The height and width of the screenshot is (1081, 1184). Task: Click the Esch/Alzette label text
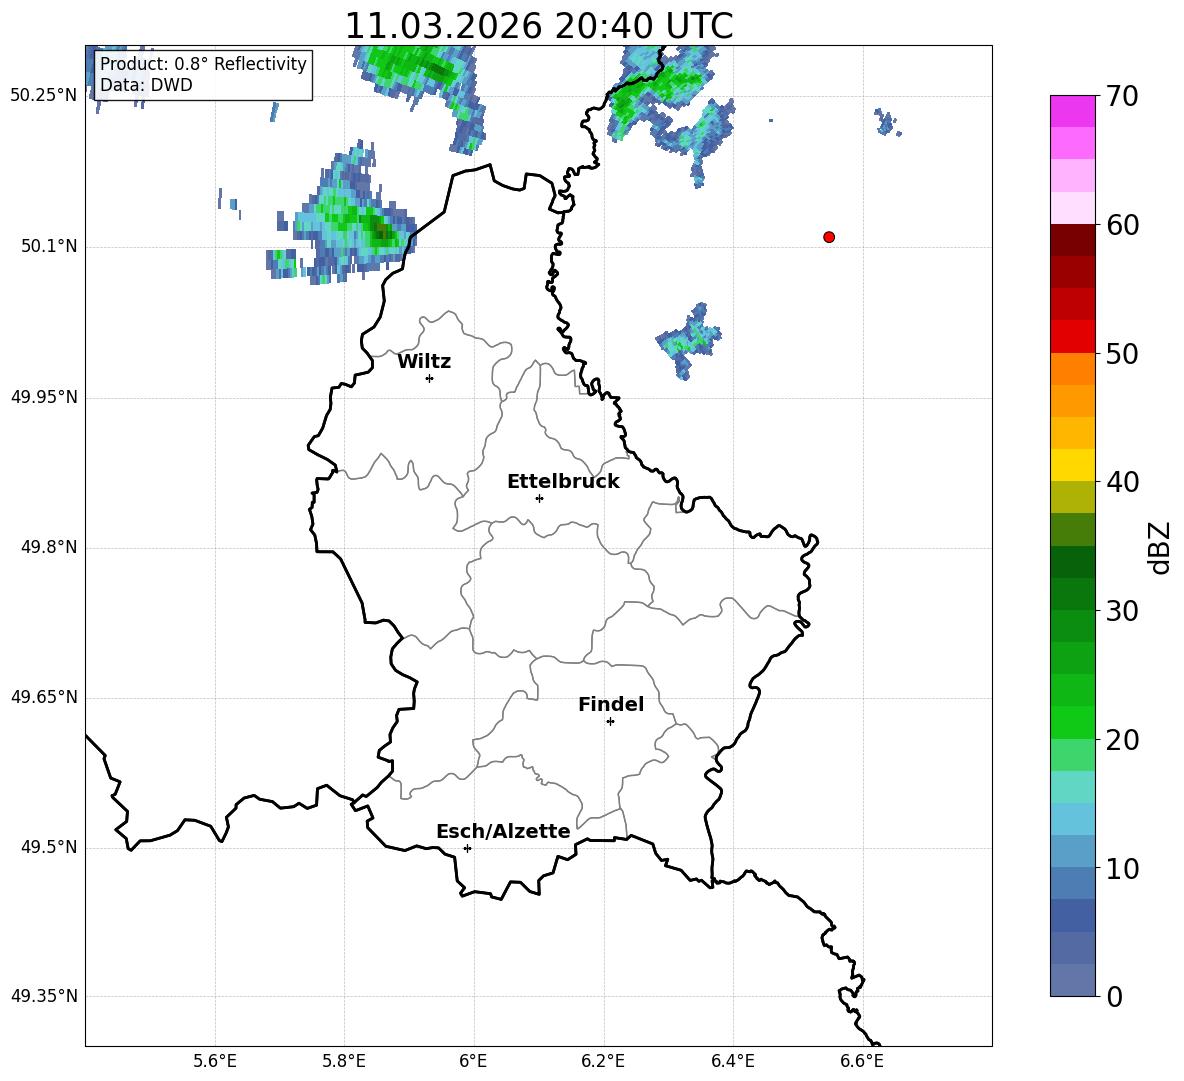pyautogui.click(x=503, y=832)
